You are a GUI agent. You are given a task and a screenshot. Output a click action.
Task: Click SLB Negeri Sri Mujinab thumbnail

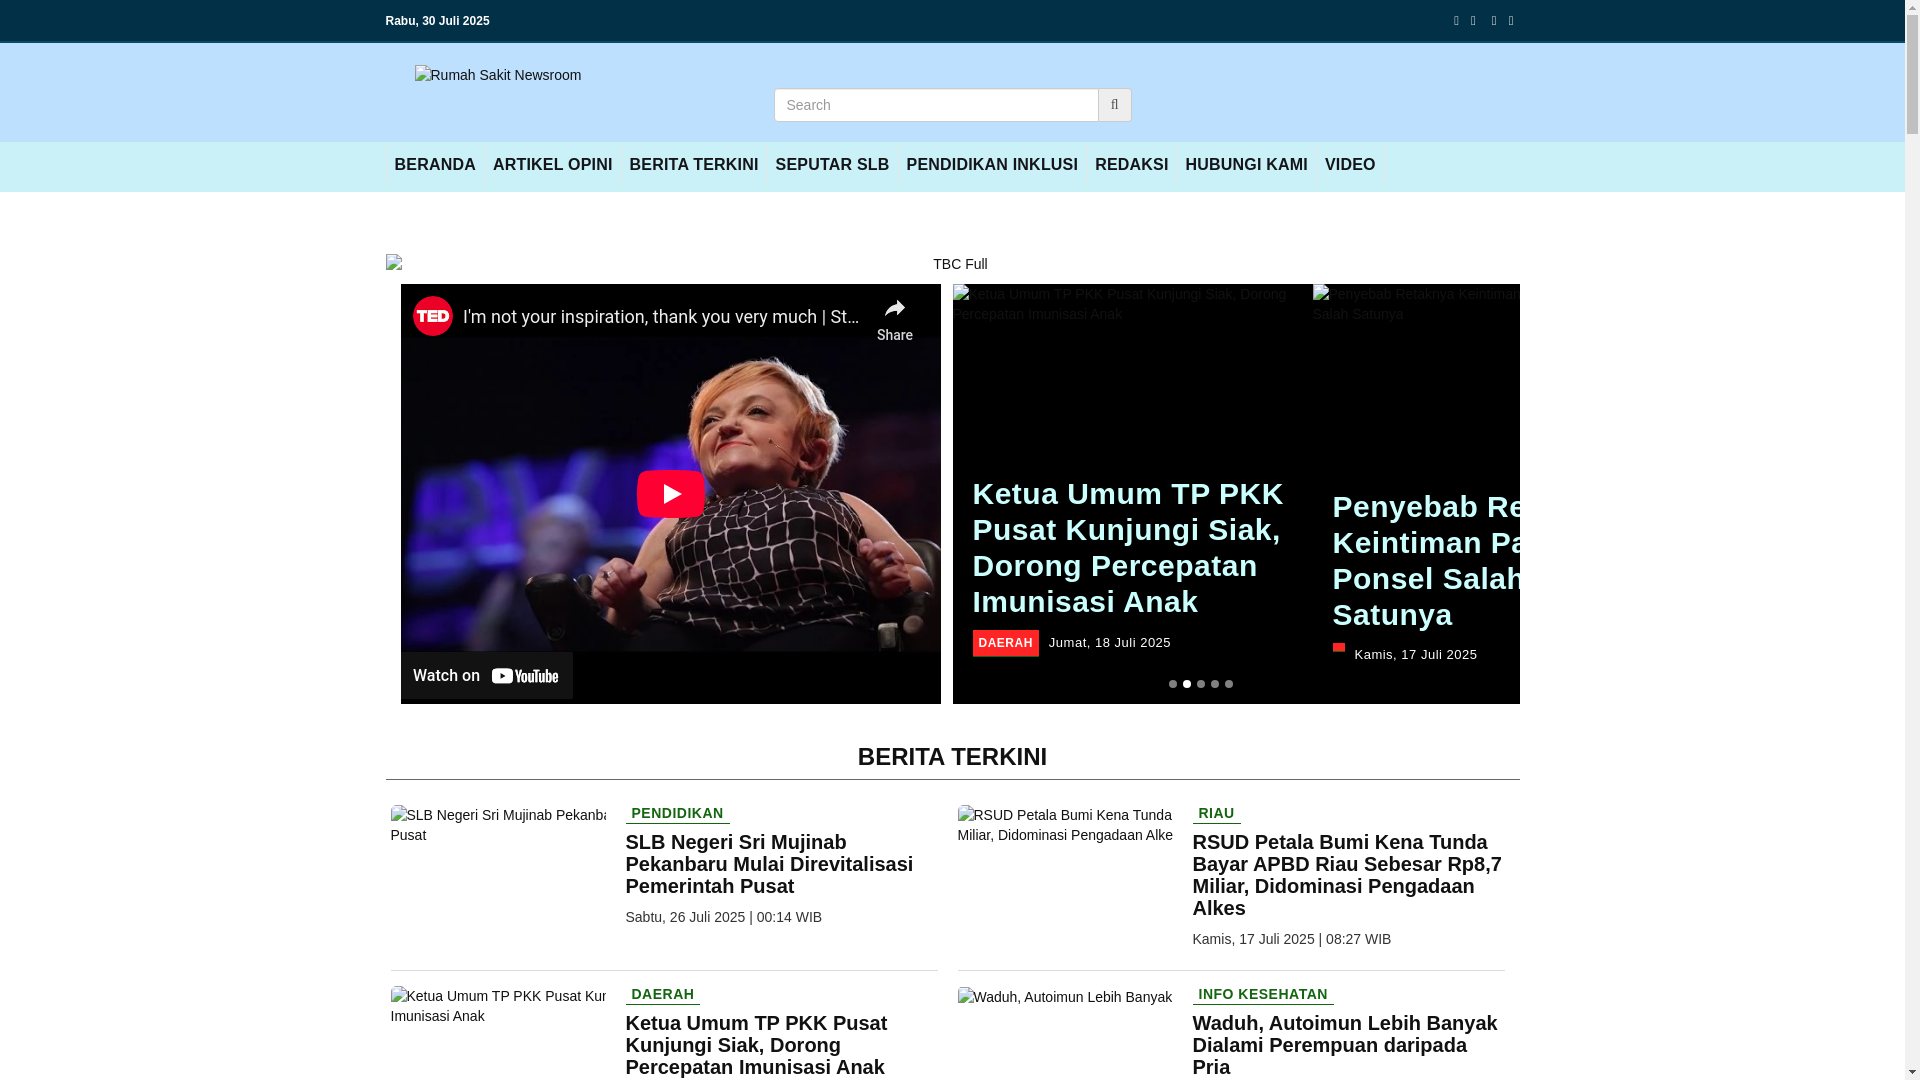coord(498,825)
